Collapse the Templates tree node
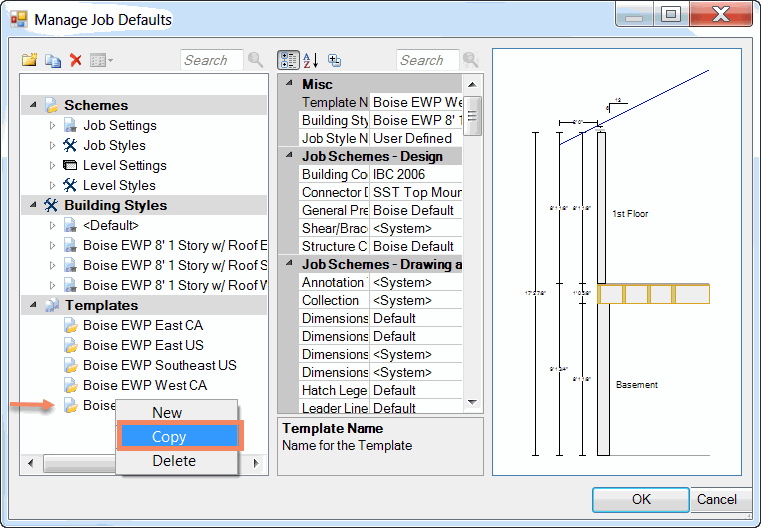 tap(33, 305)
